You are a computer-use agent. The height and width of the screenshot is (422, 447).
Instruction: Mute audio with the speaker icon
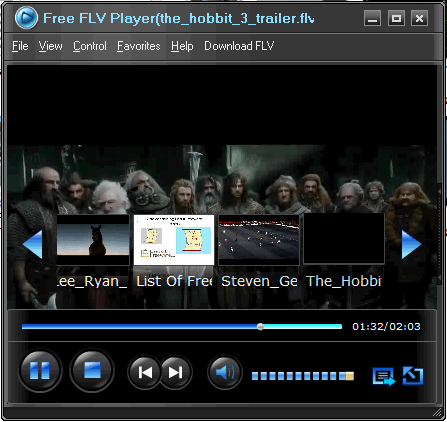(225, 372)
